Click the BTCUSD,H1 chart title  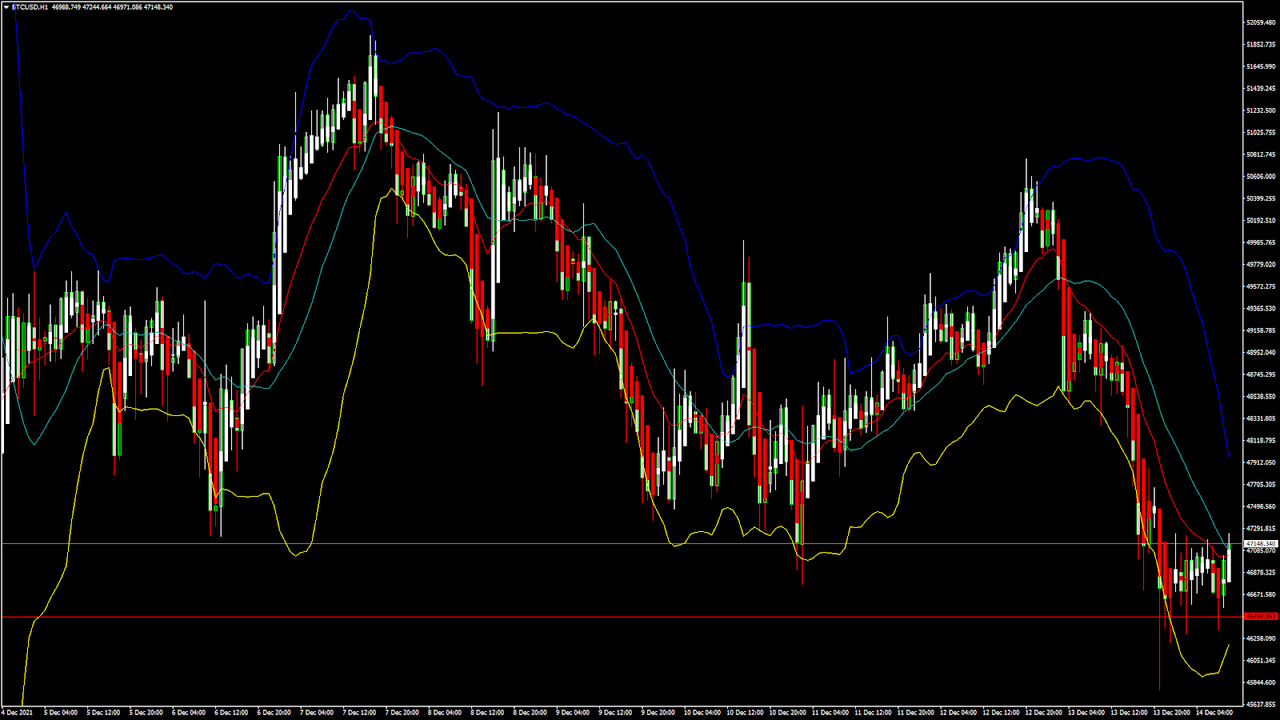[29, 7]
